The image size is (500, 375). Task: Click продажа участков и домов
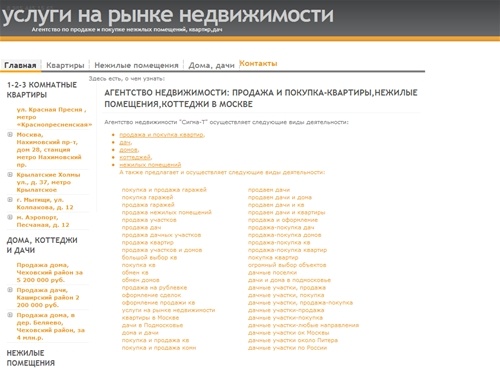point(162,250)
